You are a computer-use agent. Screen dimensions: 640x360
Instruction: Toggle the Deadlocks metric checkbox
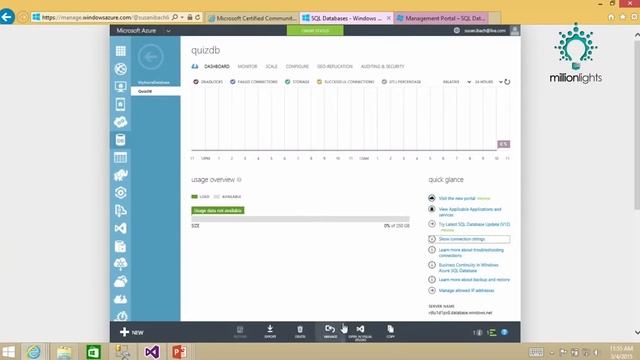tap(196, 82)
